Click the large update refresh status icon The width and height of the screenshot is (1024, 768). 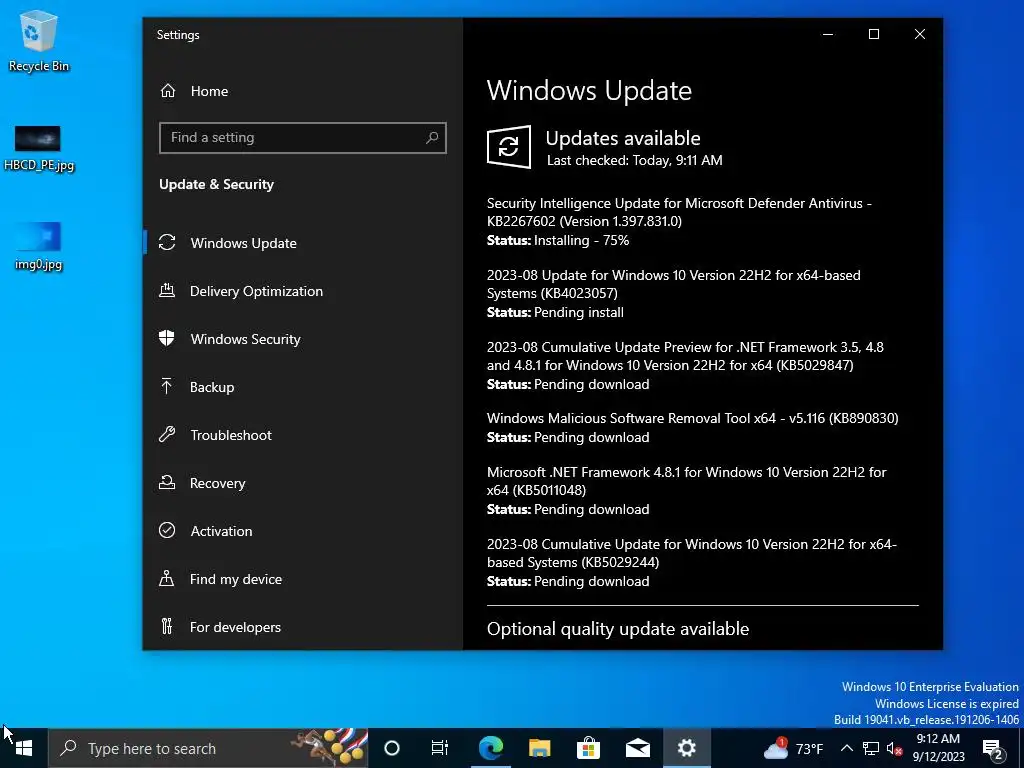pyautogui.click(x=509, y=147)
